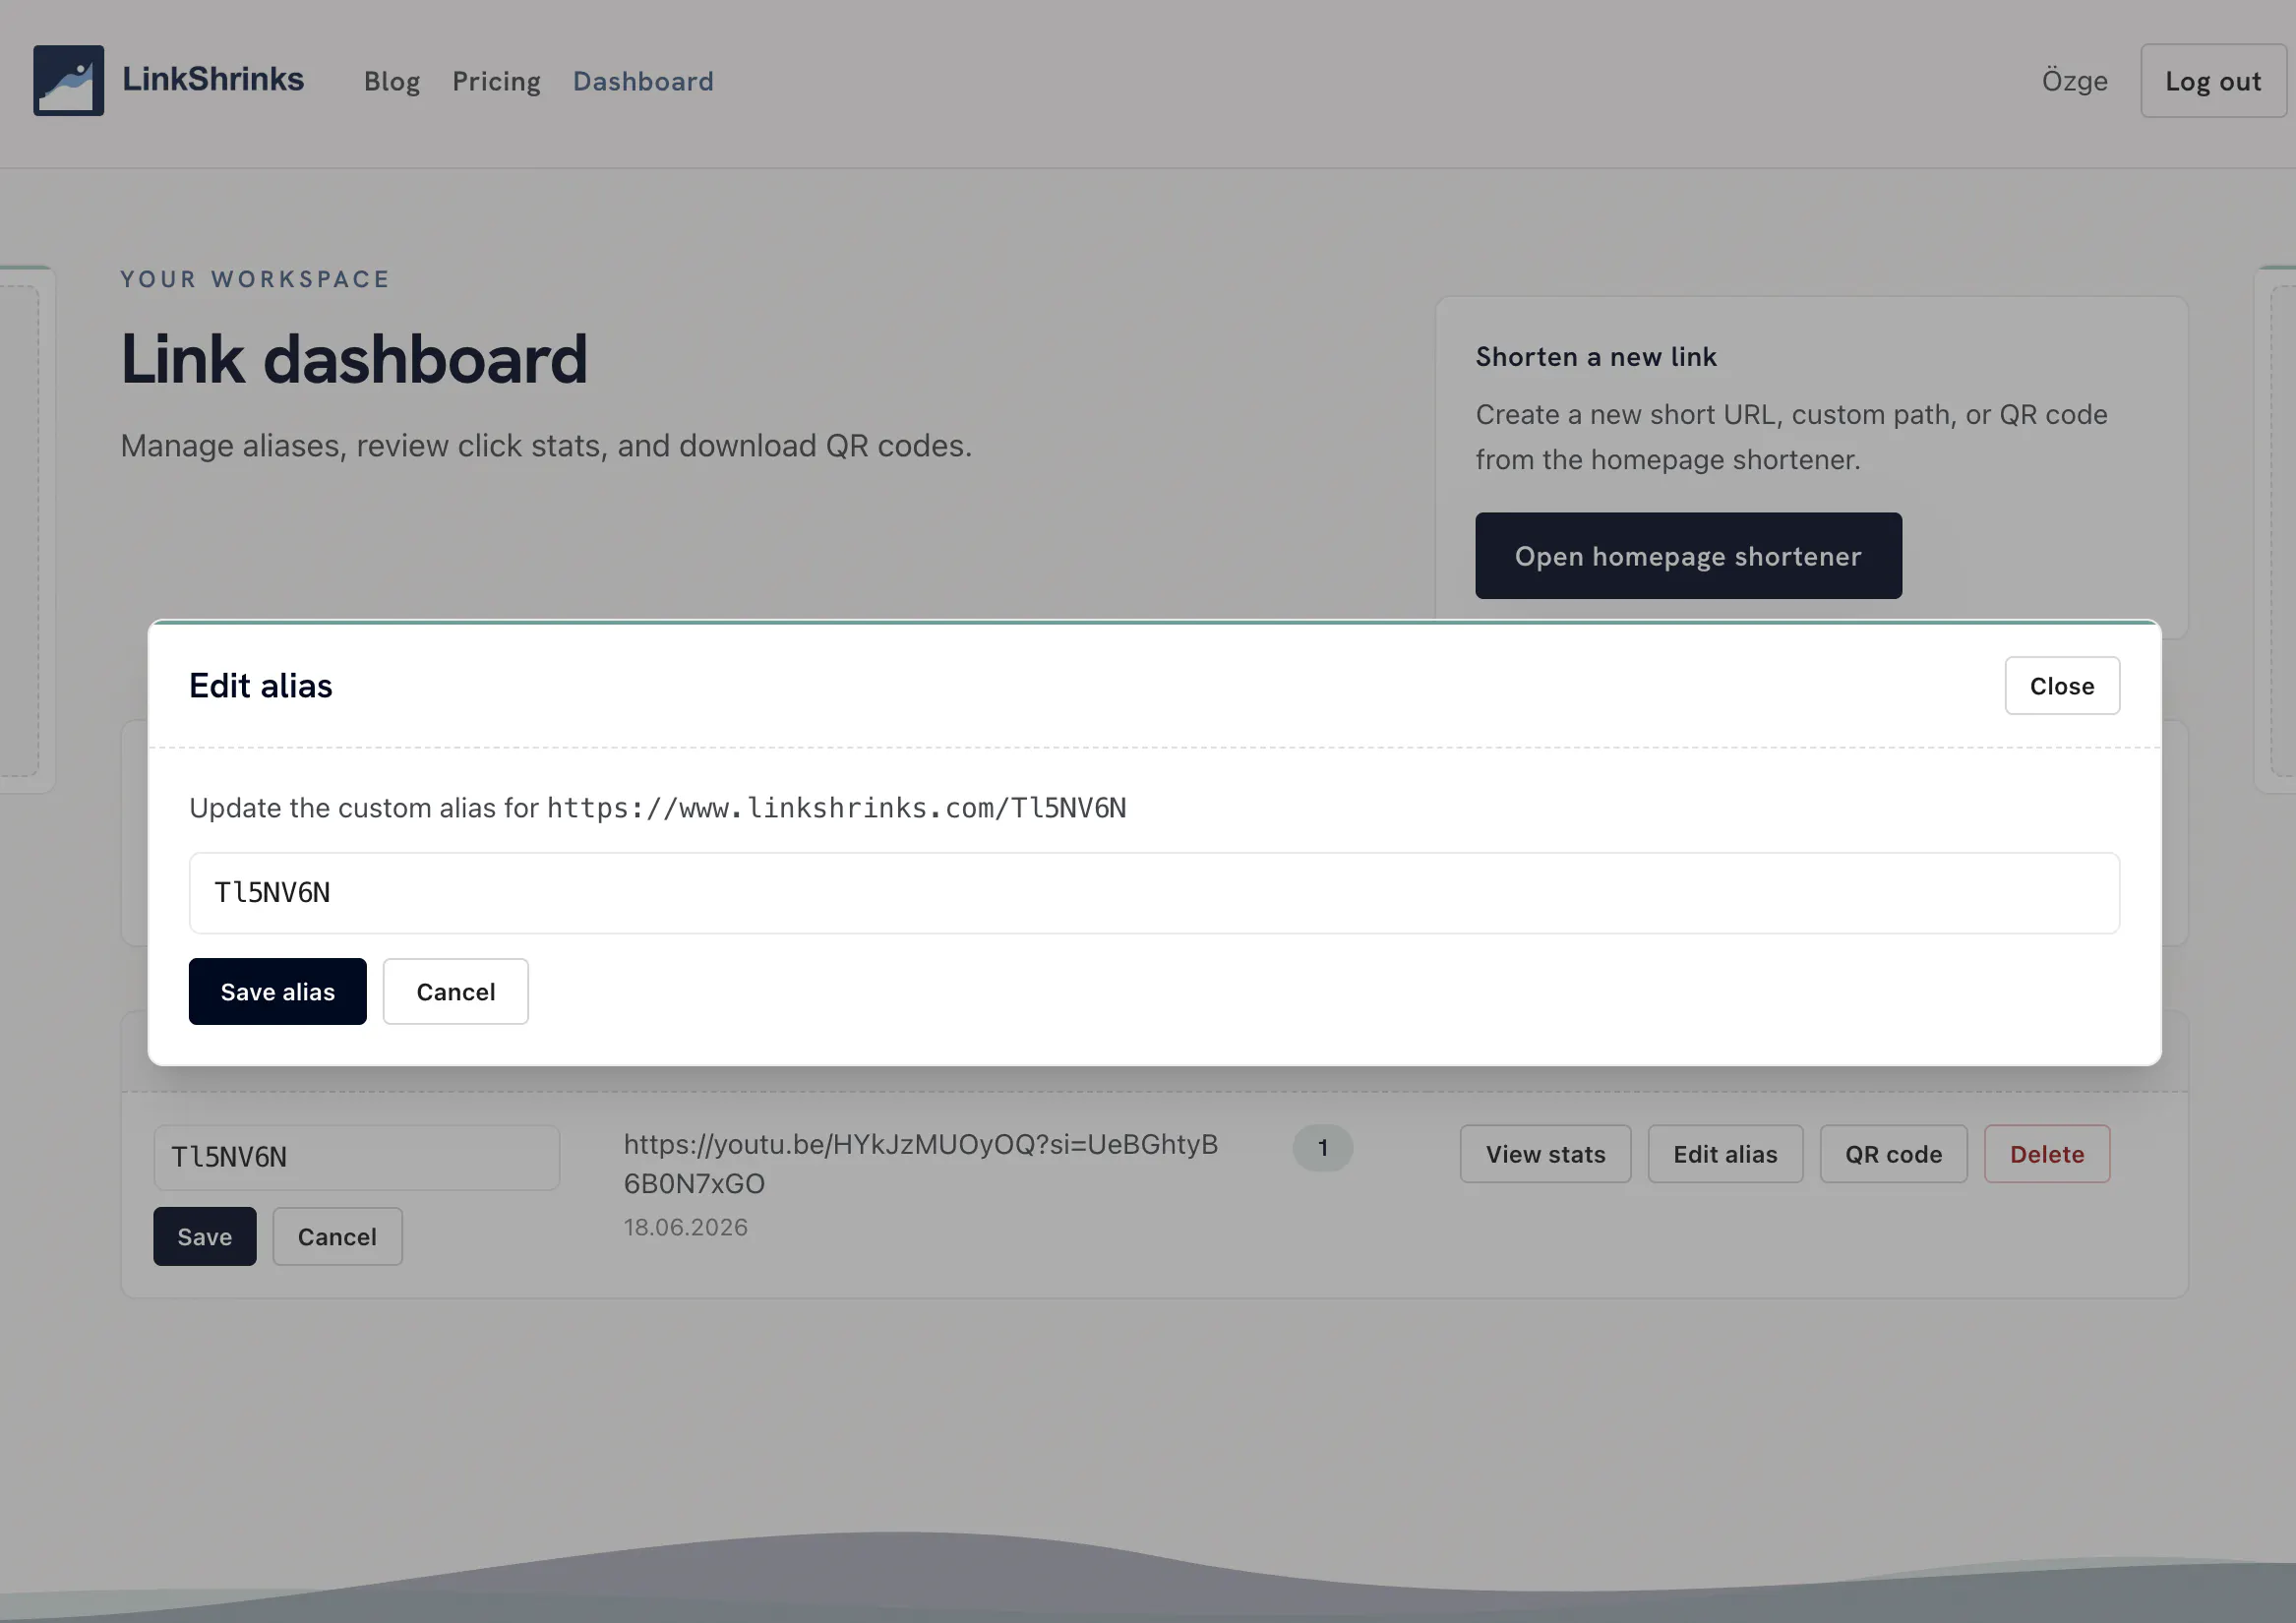This screenshot has width=2296, height=1623.
Task: Open the Pricing page
Action: 496,81
